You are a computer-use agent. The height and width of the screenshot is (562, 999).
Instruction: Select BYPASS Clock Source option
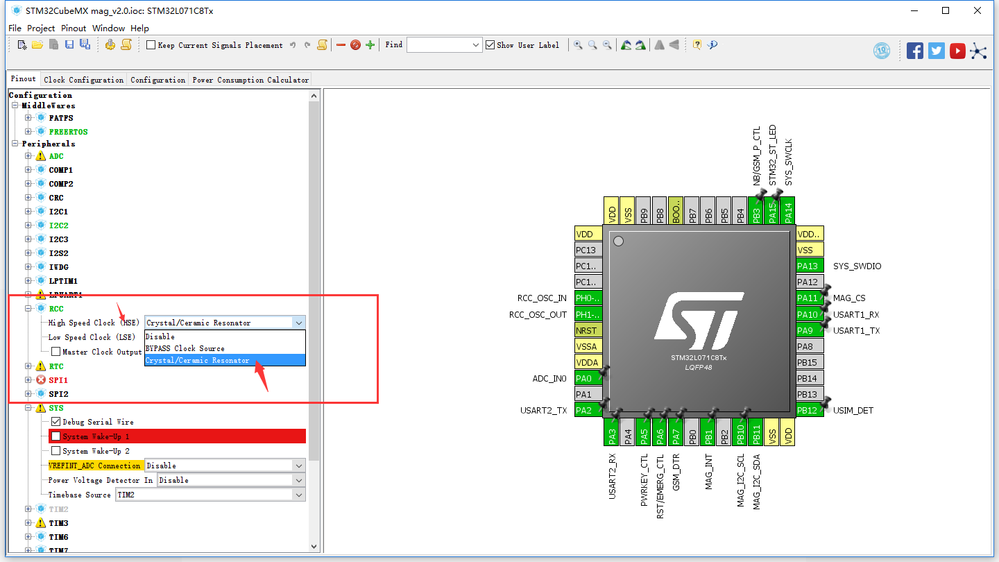[x=225, y=349]
